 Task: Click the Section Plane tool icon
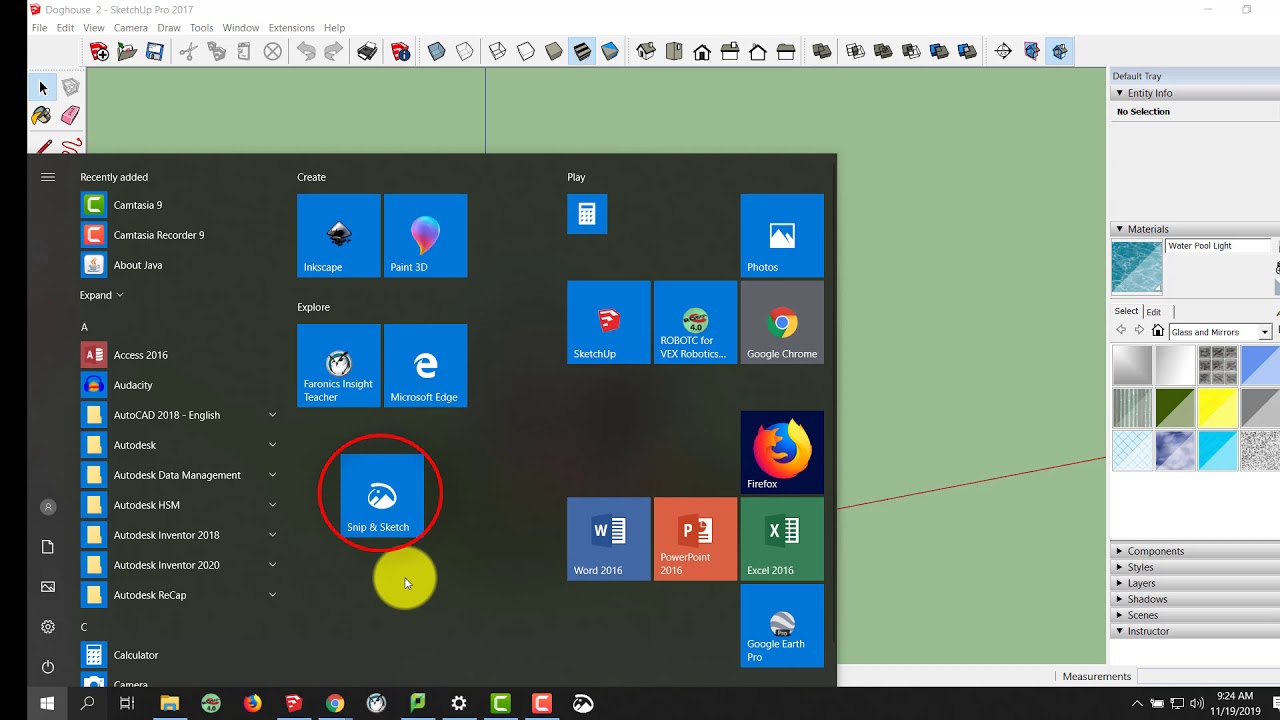(x=1003, y=52)
